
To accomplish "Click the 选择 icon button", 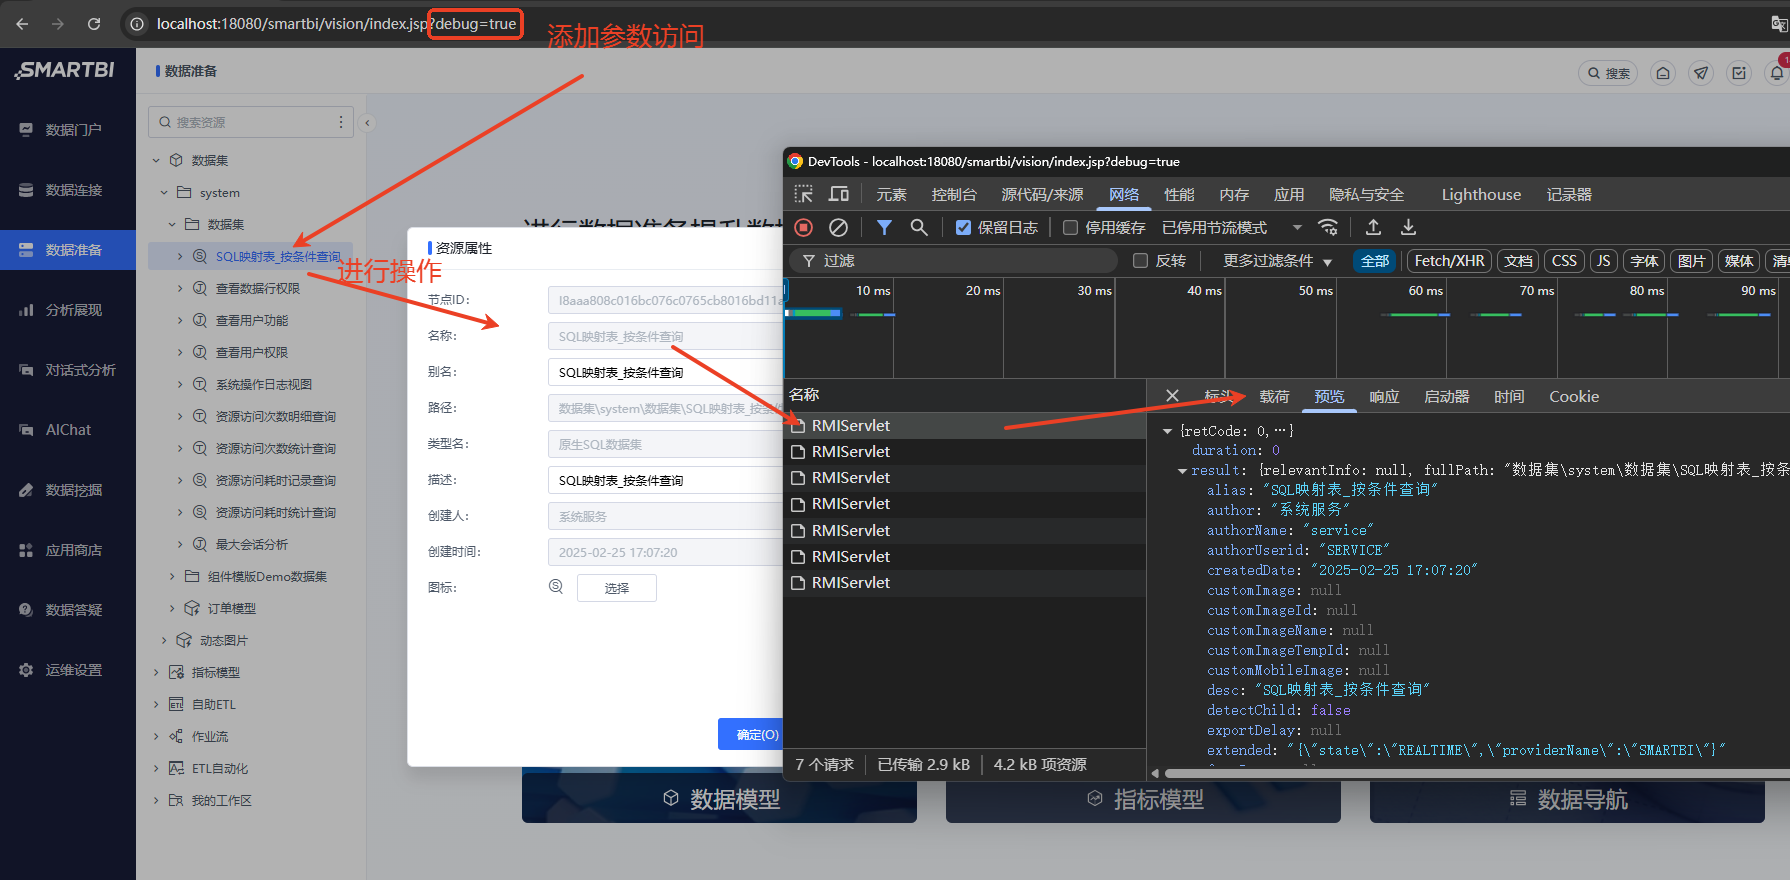I will click(617, 588).
